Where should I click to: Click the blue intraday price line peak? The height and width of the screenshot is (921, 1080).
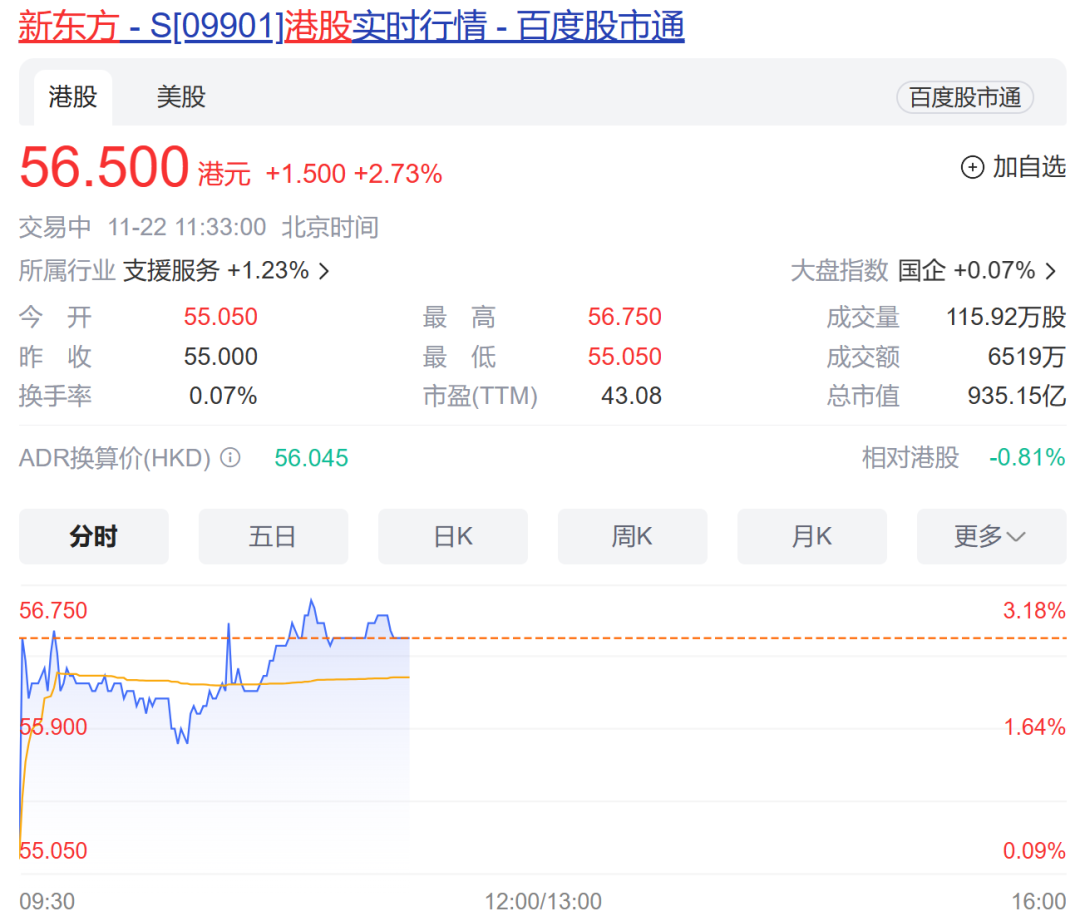pos(312,601)
